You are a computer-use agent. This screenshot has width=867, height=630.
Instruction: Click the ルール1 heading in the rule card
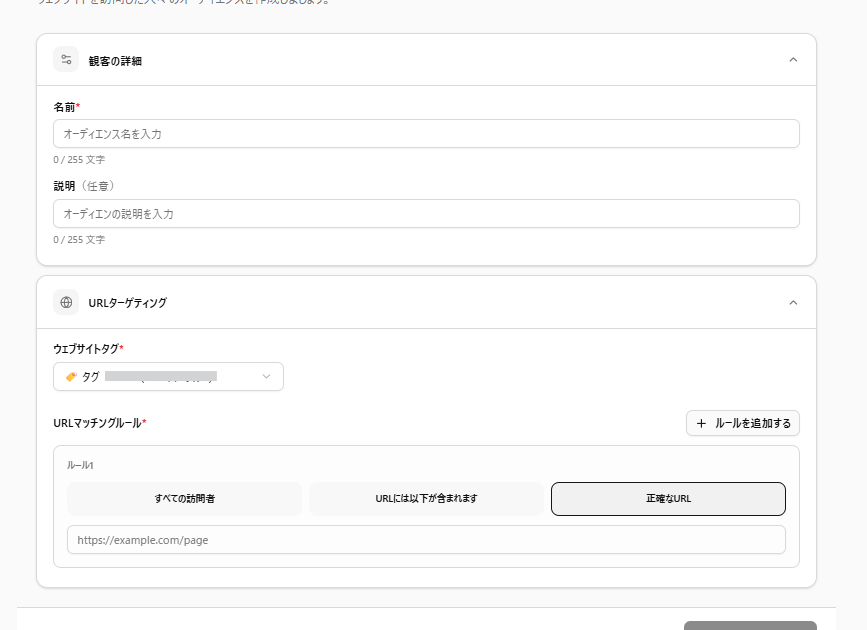[80, 465]
